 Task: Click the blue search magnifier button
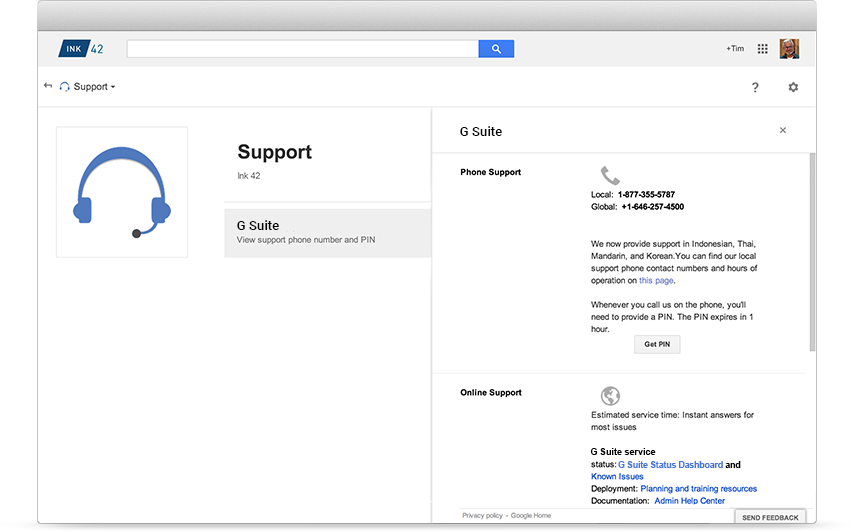496,49
